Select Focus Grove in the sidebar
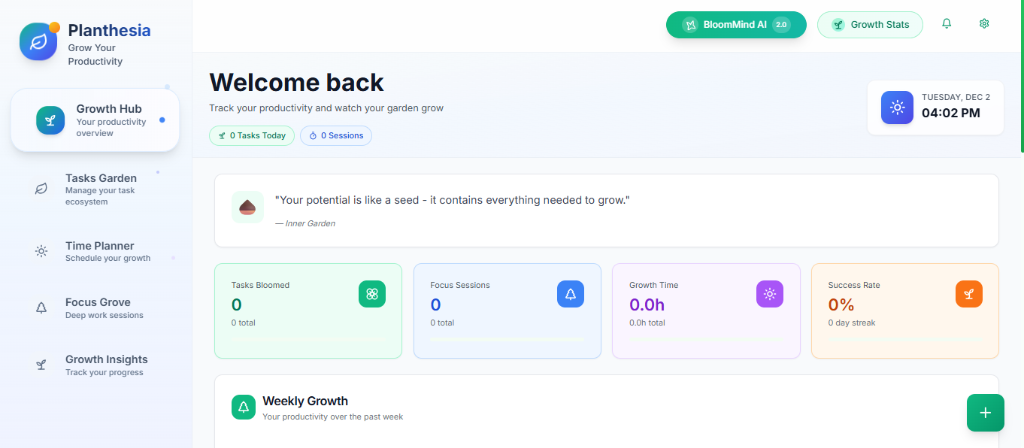 pyautogui.click(x=97, y=308)
